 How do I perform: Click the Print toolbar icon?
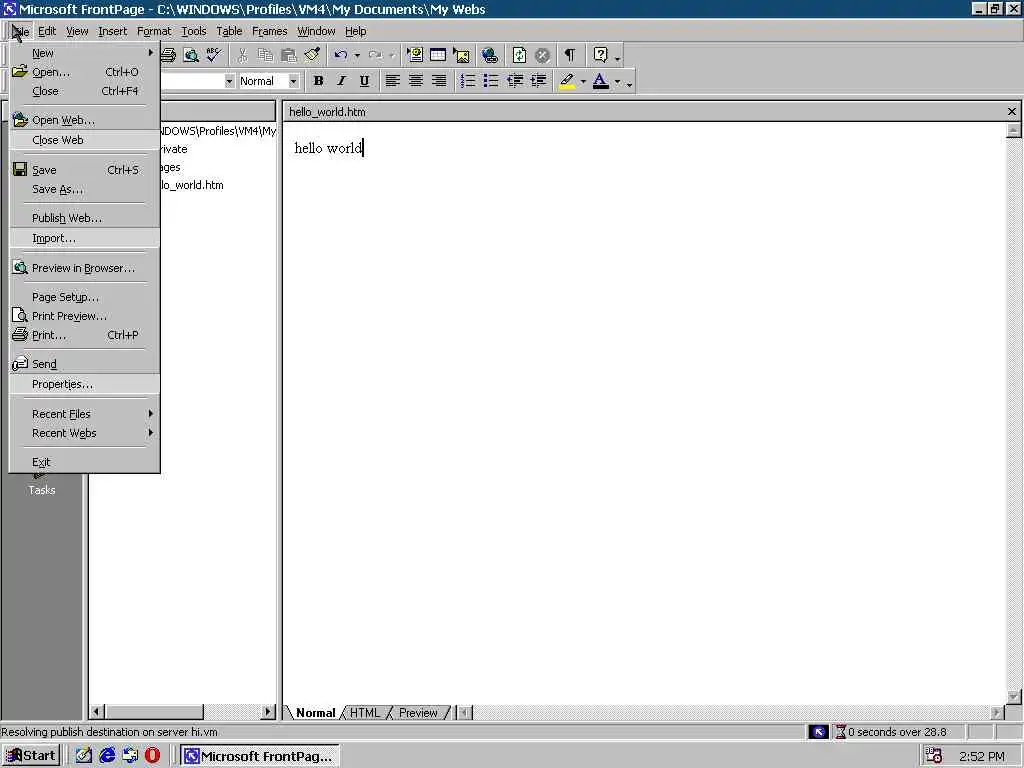168,56
